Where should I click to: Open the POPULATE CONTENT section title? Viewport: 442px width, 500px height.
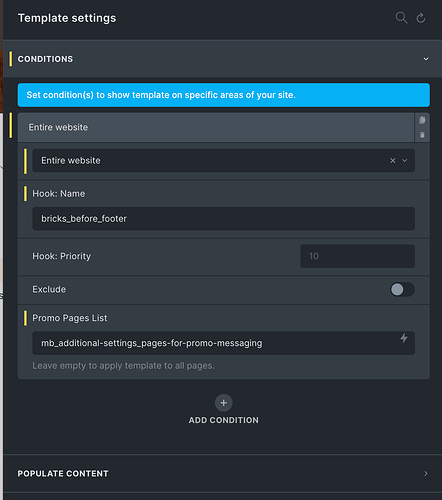63,474
